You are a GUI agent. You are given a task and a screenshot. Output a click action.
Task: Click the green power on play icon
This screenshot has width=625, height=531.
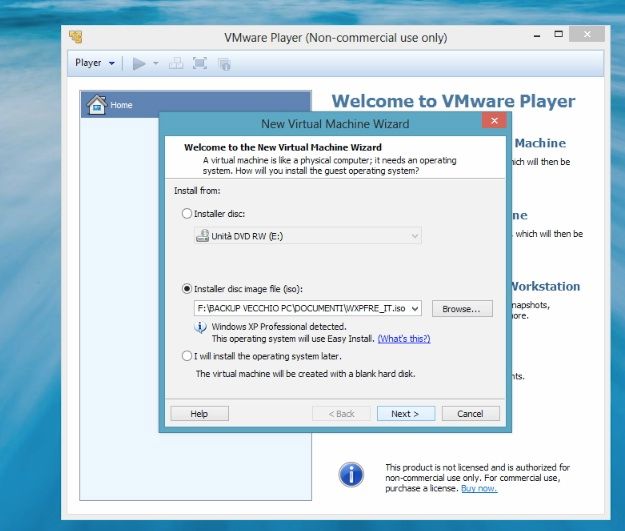click(139, 63)
